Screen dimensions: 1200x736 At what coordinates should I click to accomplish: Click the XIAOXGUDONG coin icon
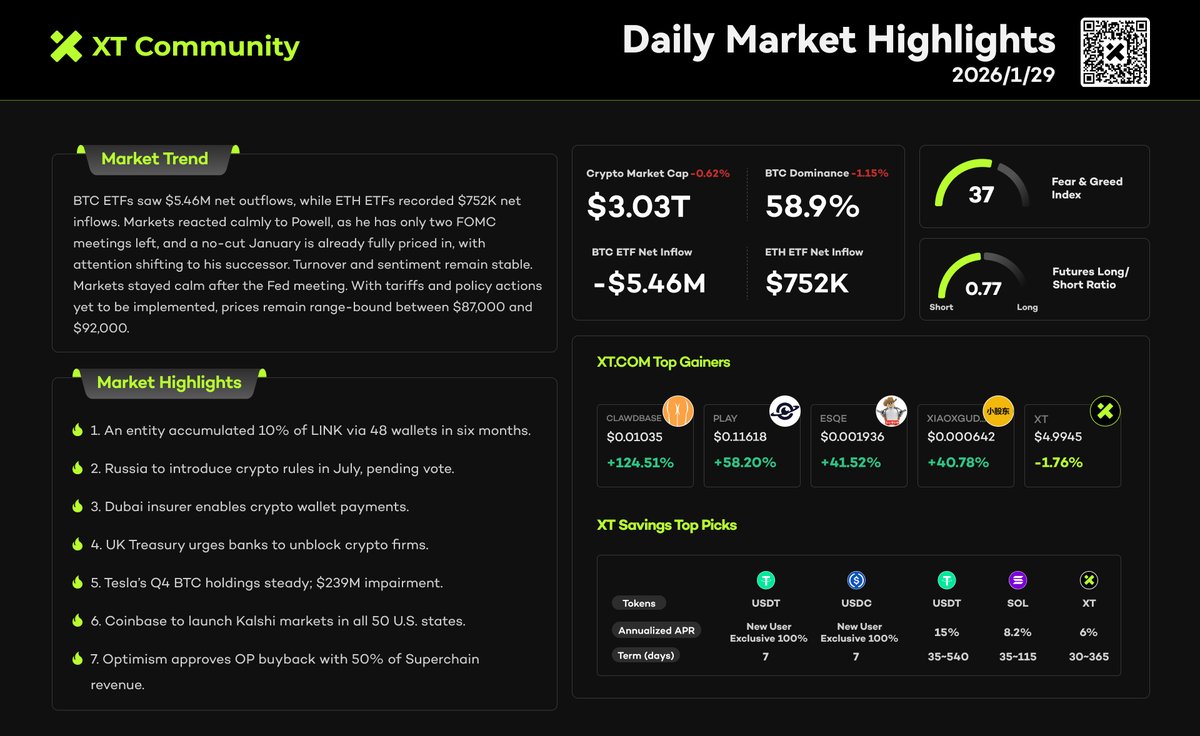pos(998,411)
